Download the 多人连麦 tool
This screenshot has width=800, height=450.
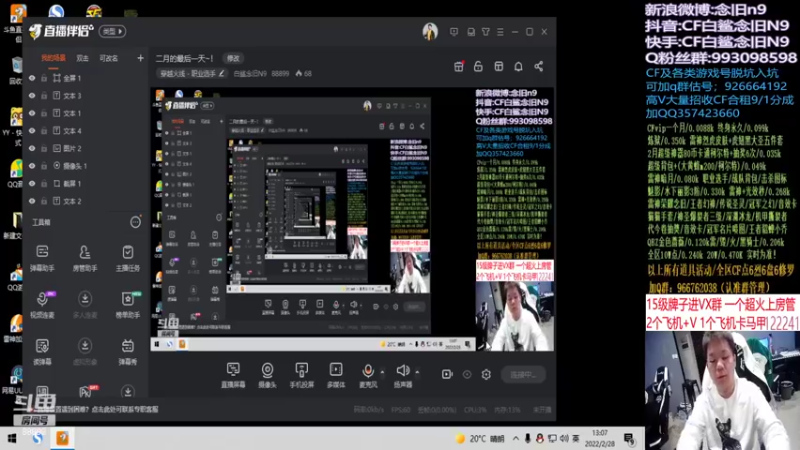pyautogui.click(x=85, y=304)
